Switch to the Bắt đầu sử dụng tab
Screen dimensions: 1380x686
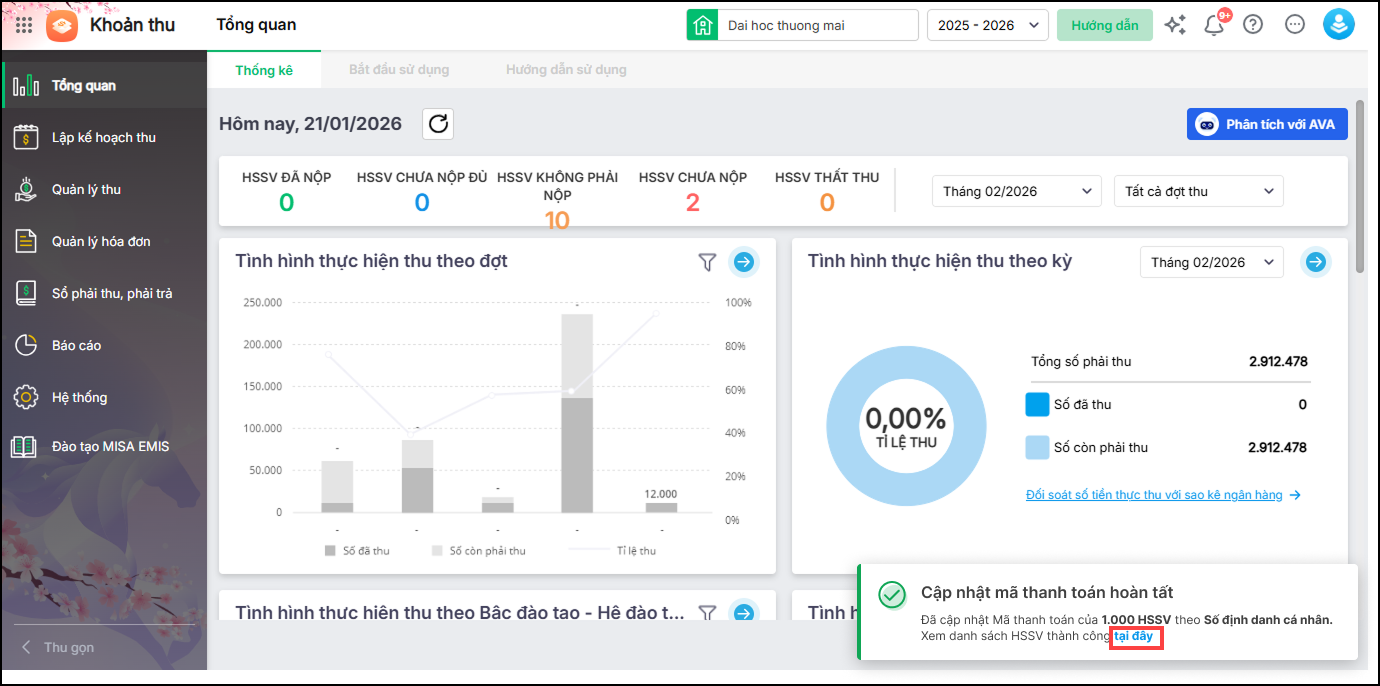coord(399,70)
